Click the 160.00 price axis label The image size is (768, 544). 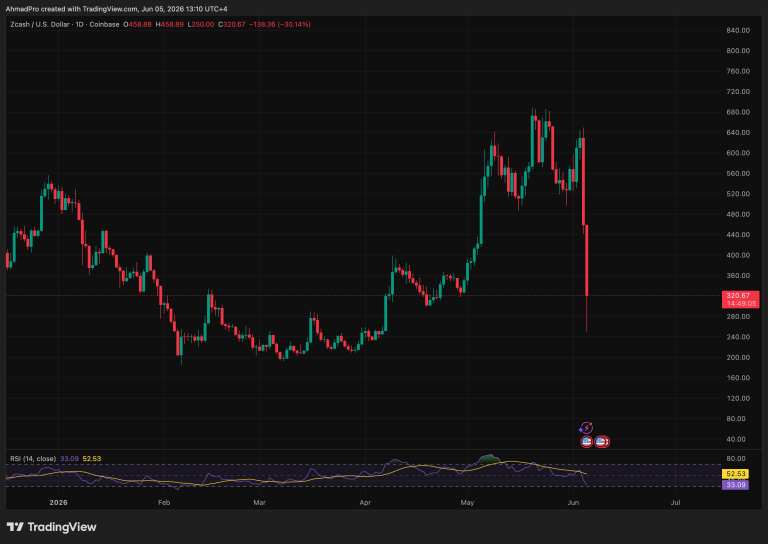(738, 378)
